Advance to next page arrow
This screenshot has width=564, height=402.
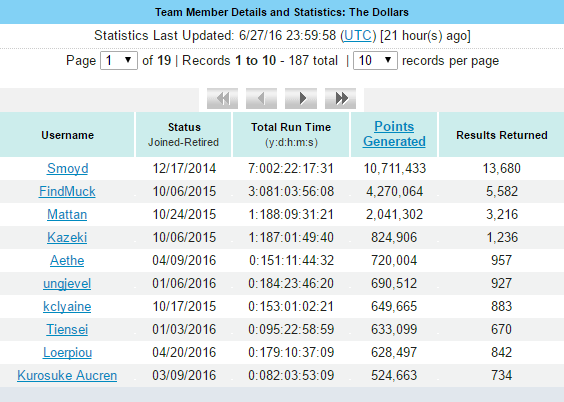point(301,98)
